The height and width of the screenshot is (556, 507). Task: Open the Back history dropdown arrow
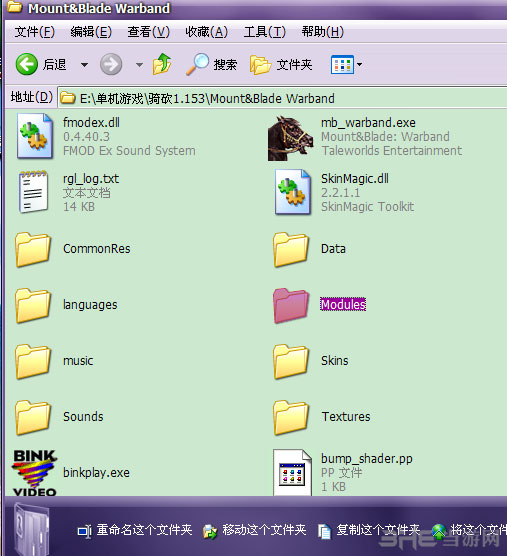tap(84, 65)
